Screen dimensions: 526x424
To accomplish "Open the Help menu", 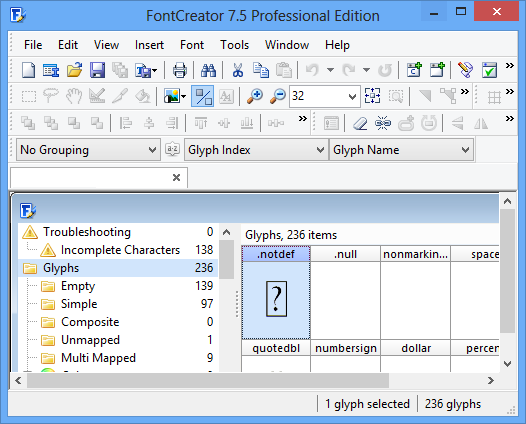I will [337, 45].
